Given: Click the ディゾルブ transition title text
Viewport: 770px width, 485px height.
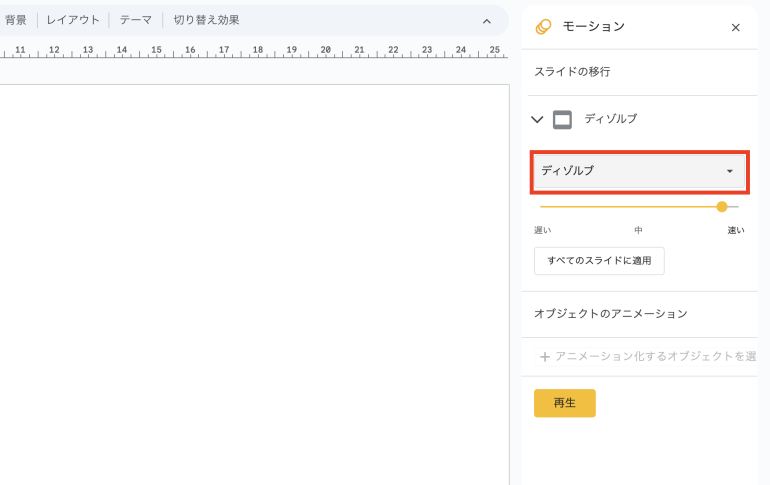Looking at the screenshot, I should pyautogui.click(x=610, y=119).
